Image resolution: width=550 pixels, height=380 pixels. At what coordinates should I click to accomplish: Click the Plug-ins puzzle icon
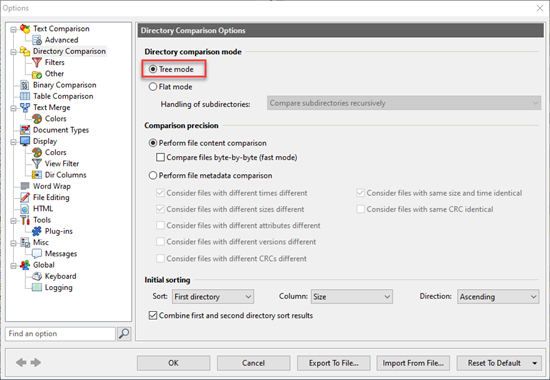(37, 231)
